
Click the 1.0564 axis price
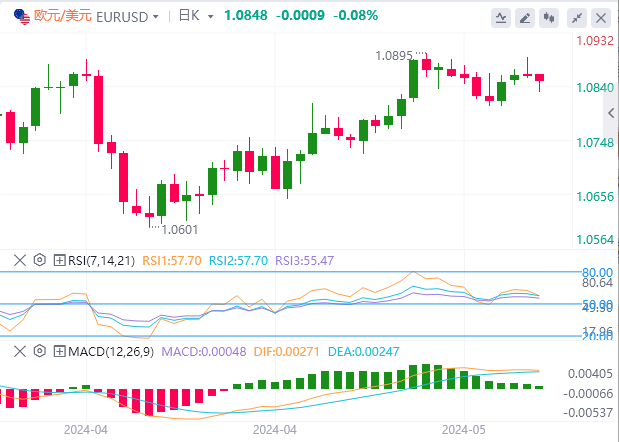coord(595,240)
